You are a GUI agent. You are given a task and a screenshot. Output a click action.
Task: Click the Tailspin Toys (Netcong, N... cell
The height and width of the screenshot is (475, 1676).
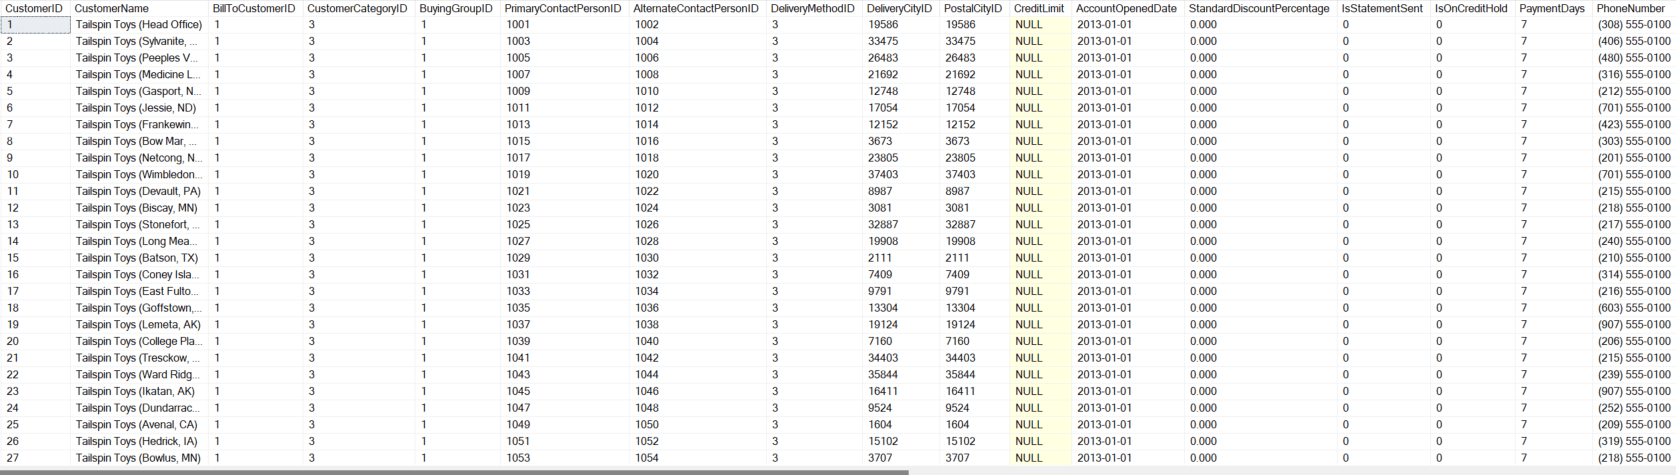pyautogui.click(x=140, y=158)
